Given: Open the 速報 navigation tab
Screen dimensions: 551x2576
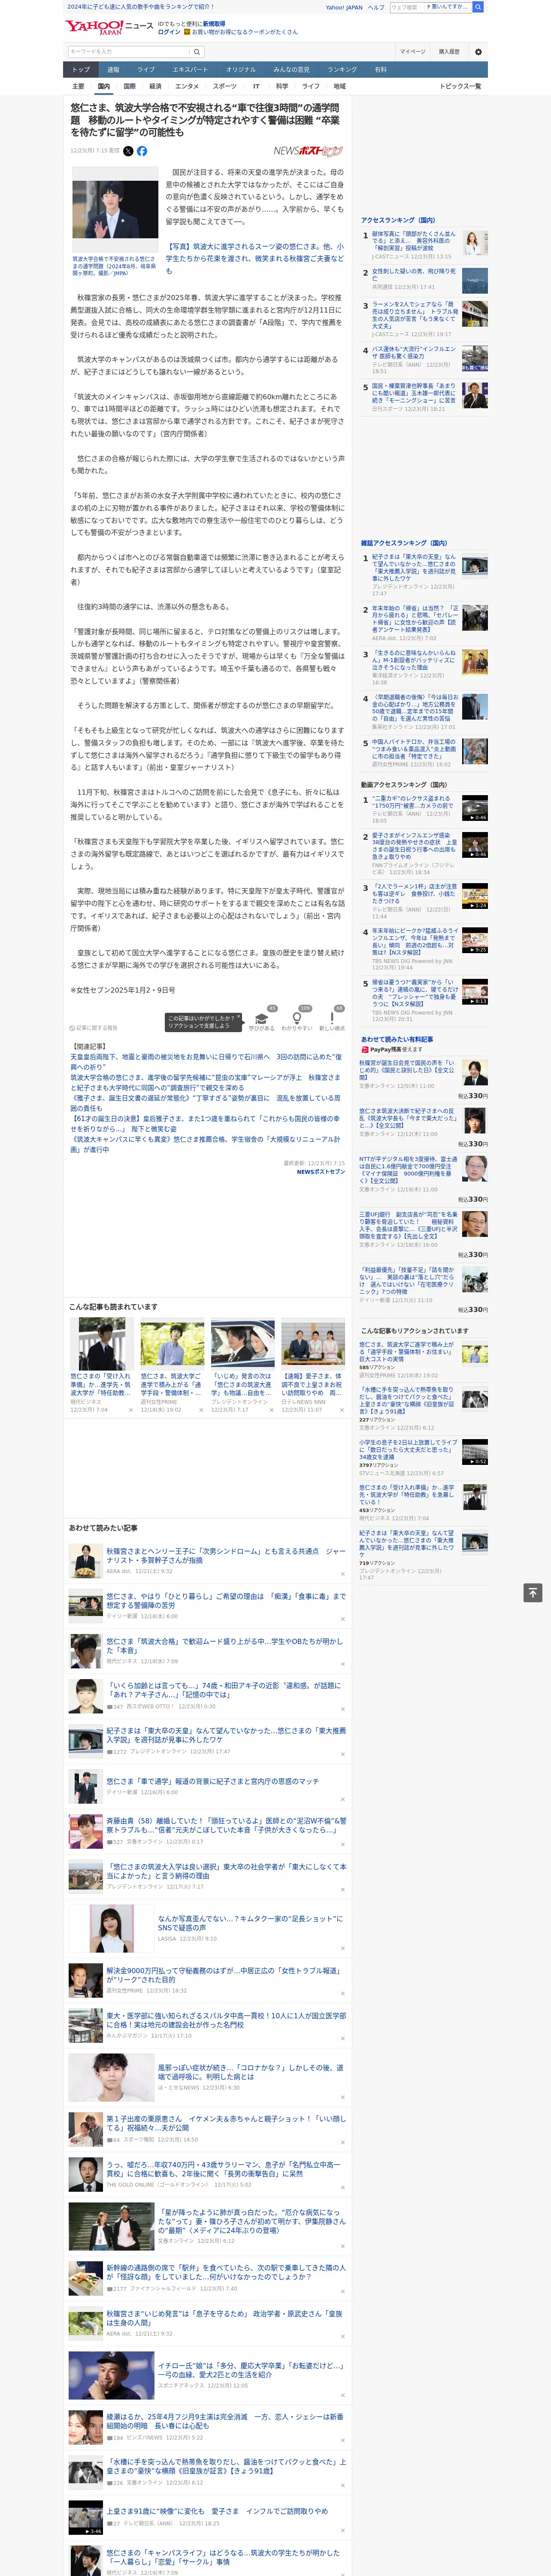Looking at the screenshot, I should pyautogui.click(x=113, y=70).
